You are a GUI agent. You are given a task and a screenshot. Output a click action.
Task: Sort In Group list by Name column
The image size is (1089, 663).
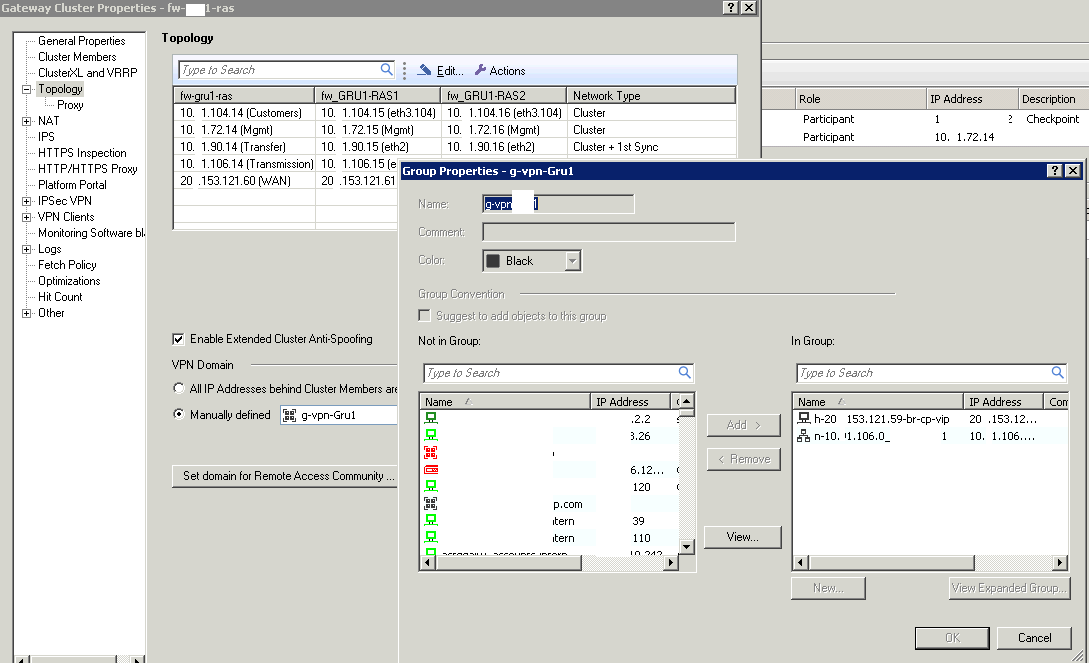pyautogui.click(x=878, y=401)
